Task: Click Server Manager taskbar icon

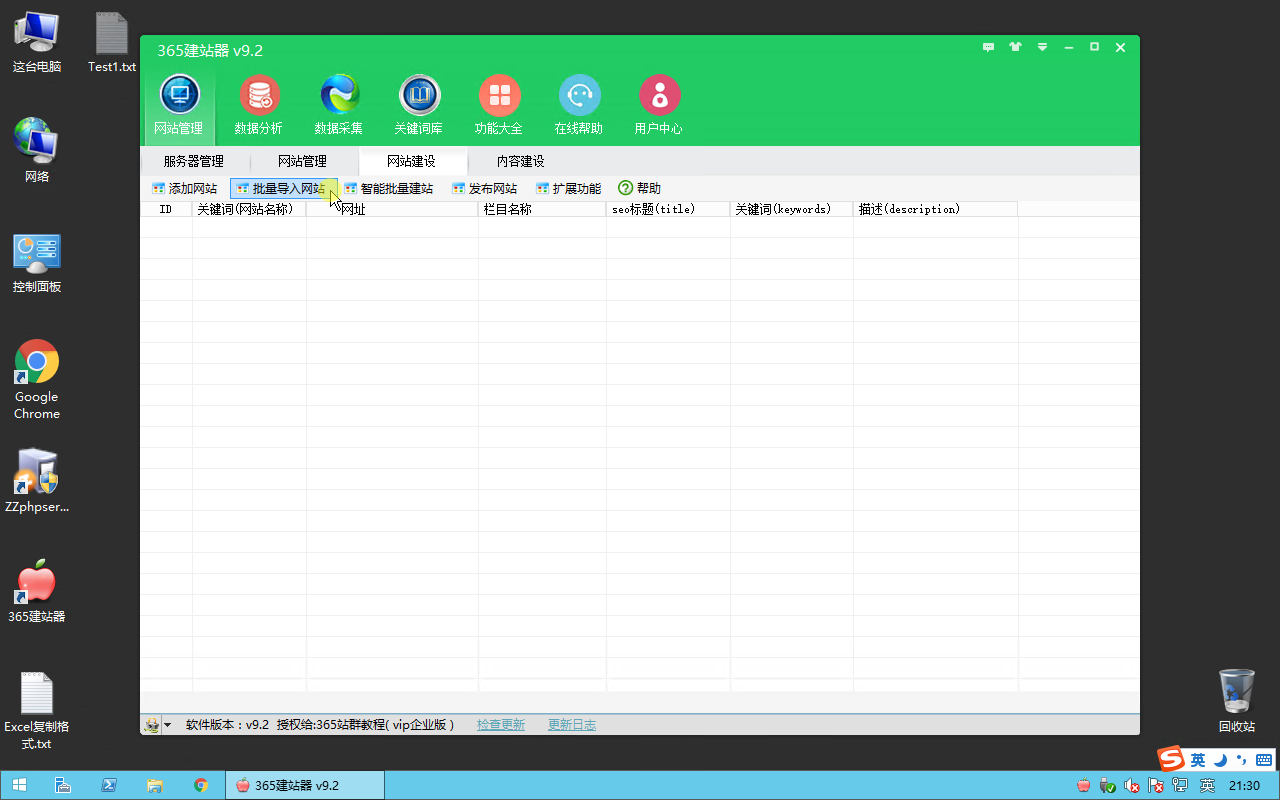Action: coord(62,785)
